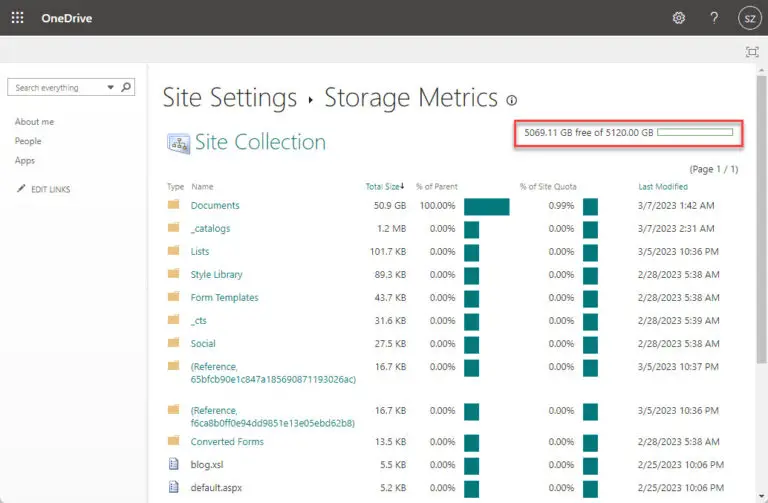This screenshot has height=503, width=768.
Task: Sort by the Last Modified column
Action: (x=662, y=186)
